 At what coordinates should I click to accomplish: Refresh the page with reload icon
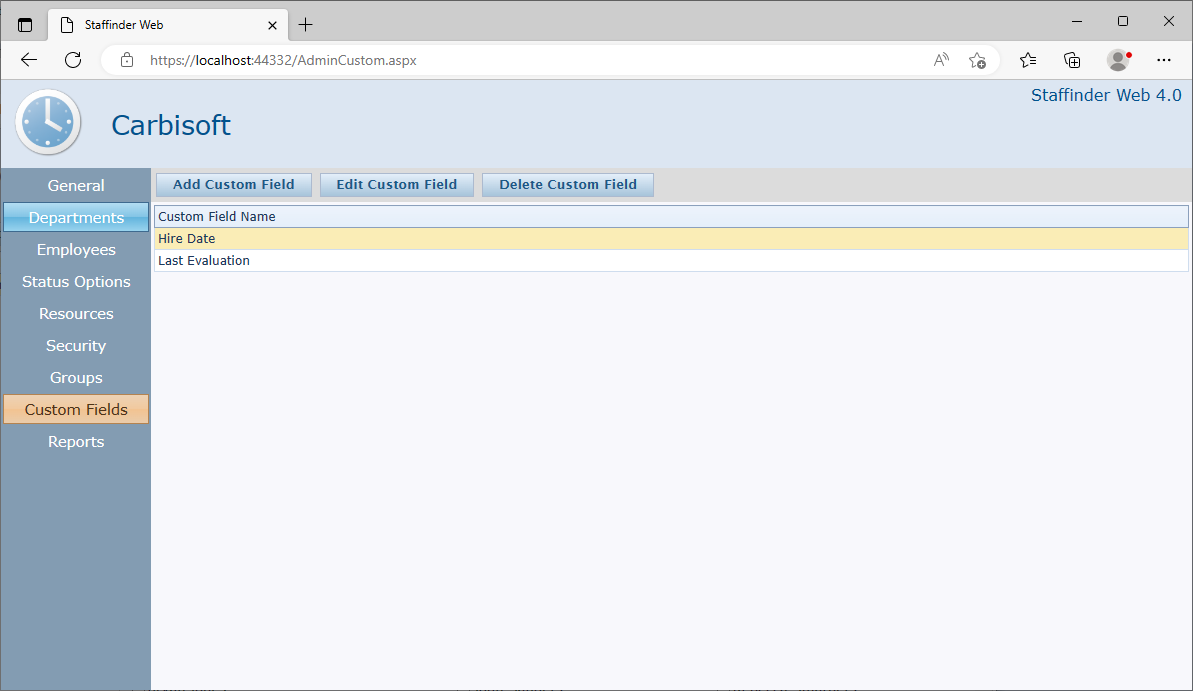[73, 60]
